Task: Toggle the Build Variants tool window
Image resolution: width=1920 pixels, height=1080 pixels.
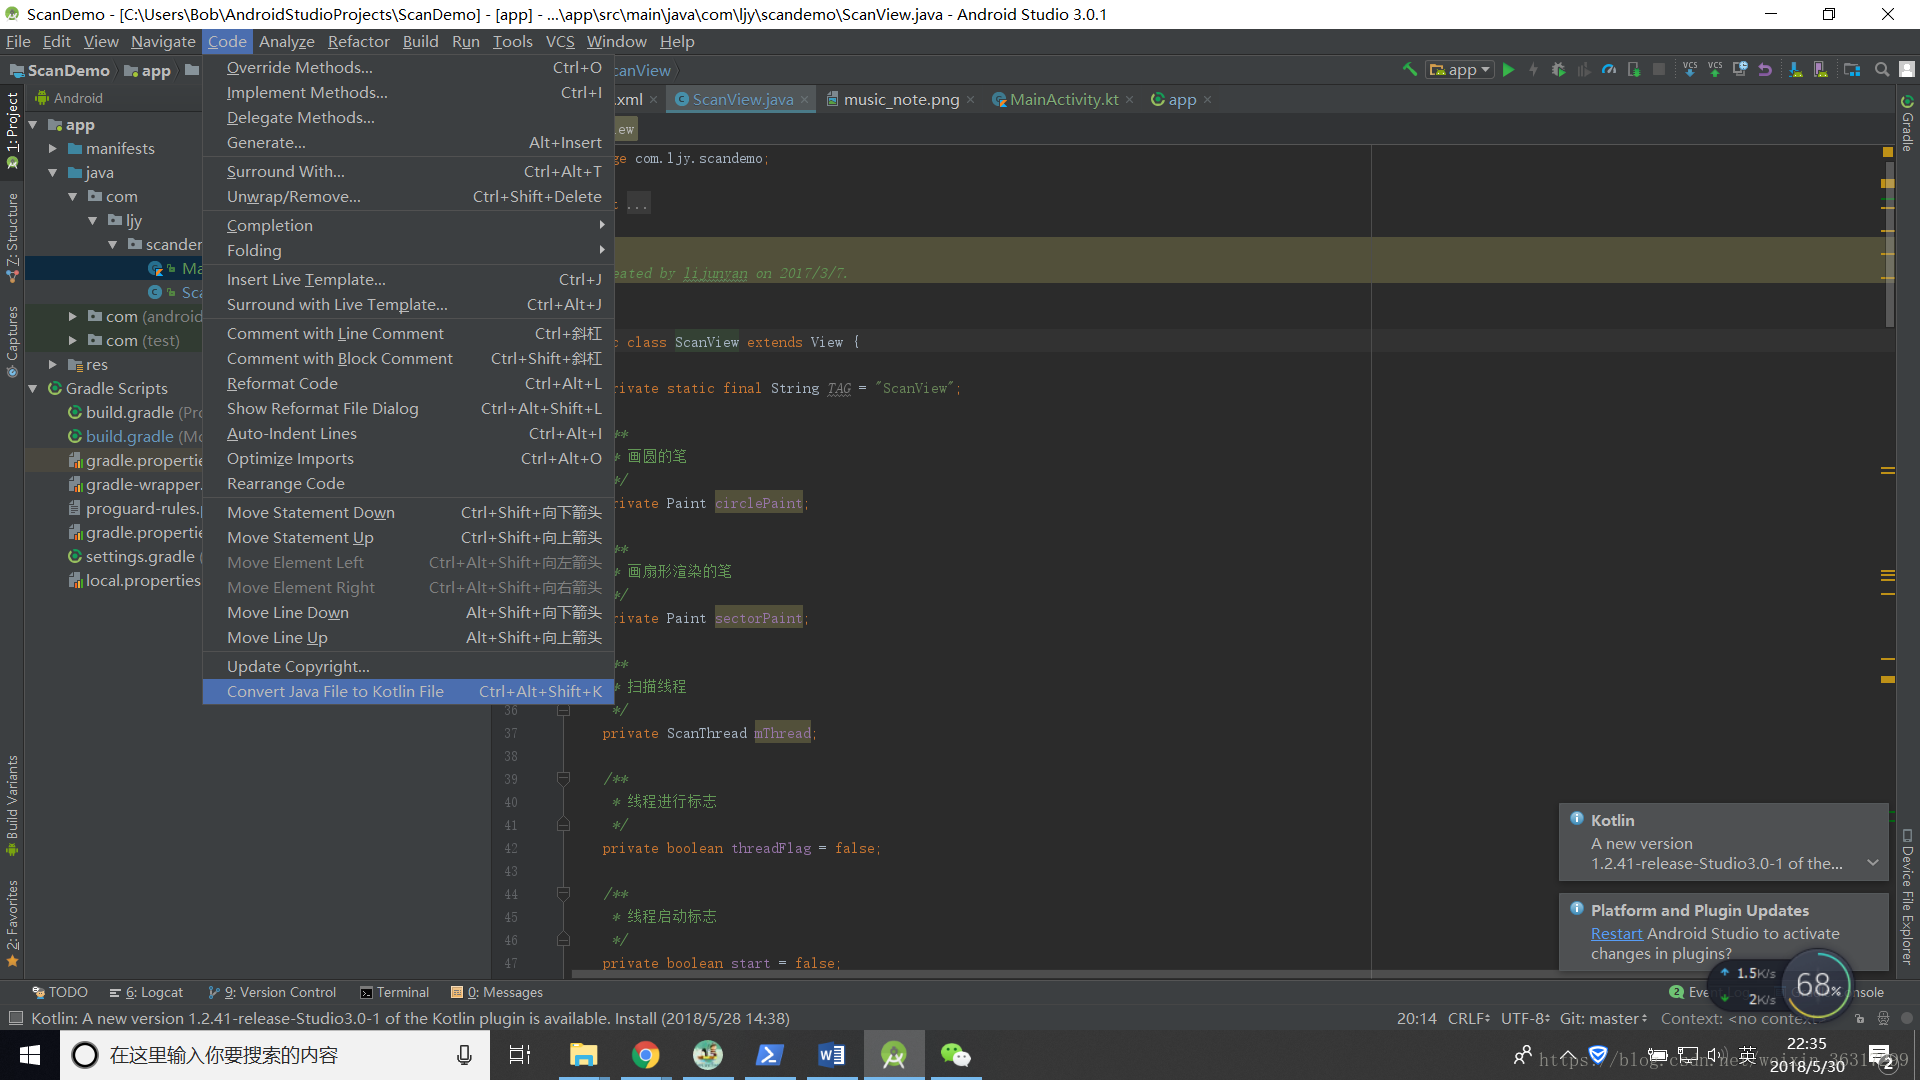Action: [12, 806]
